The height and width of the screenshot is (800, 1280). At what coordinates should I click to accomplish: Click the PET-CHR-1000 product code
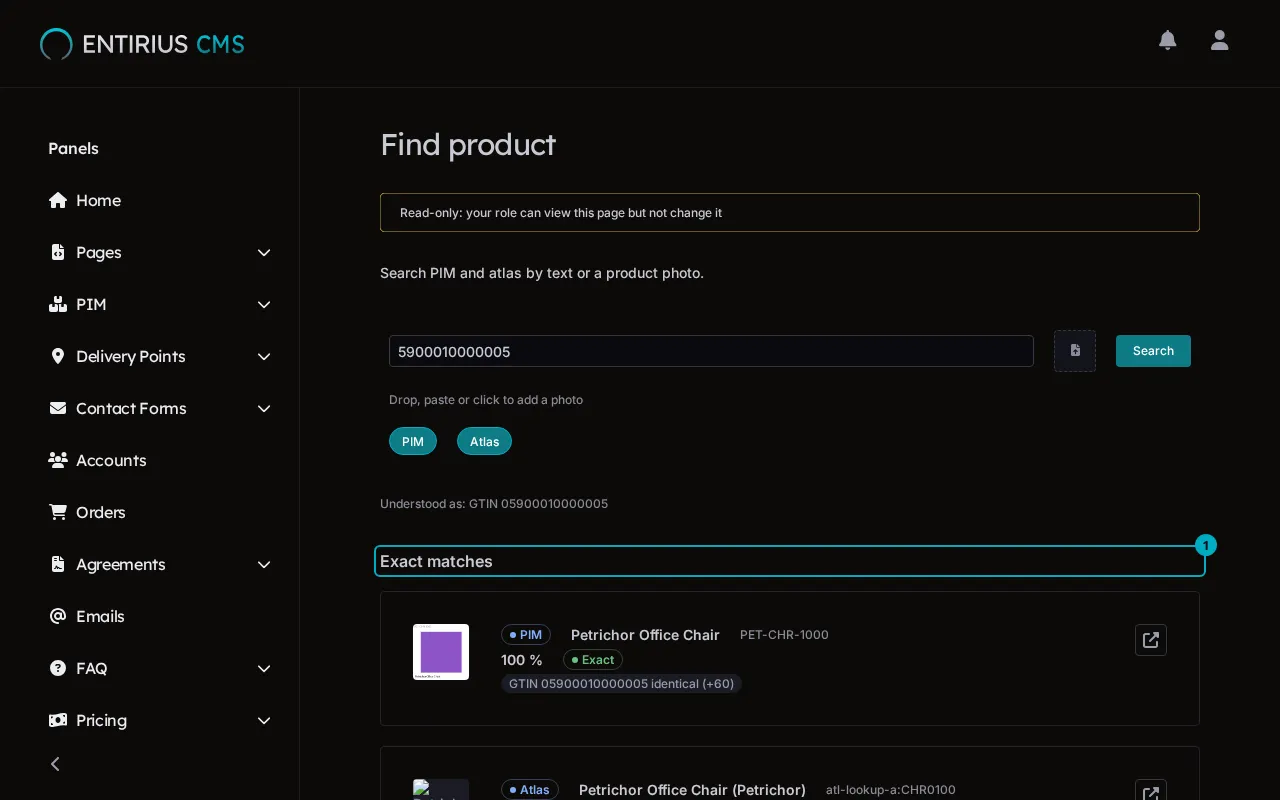784,635
